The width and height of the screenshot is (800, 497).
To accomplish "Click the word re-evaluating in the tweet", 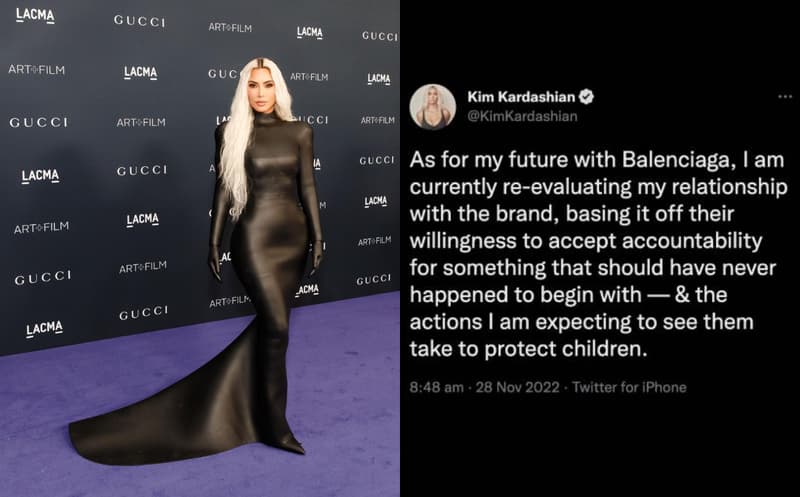I will [560, 187].
